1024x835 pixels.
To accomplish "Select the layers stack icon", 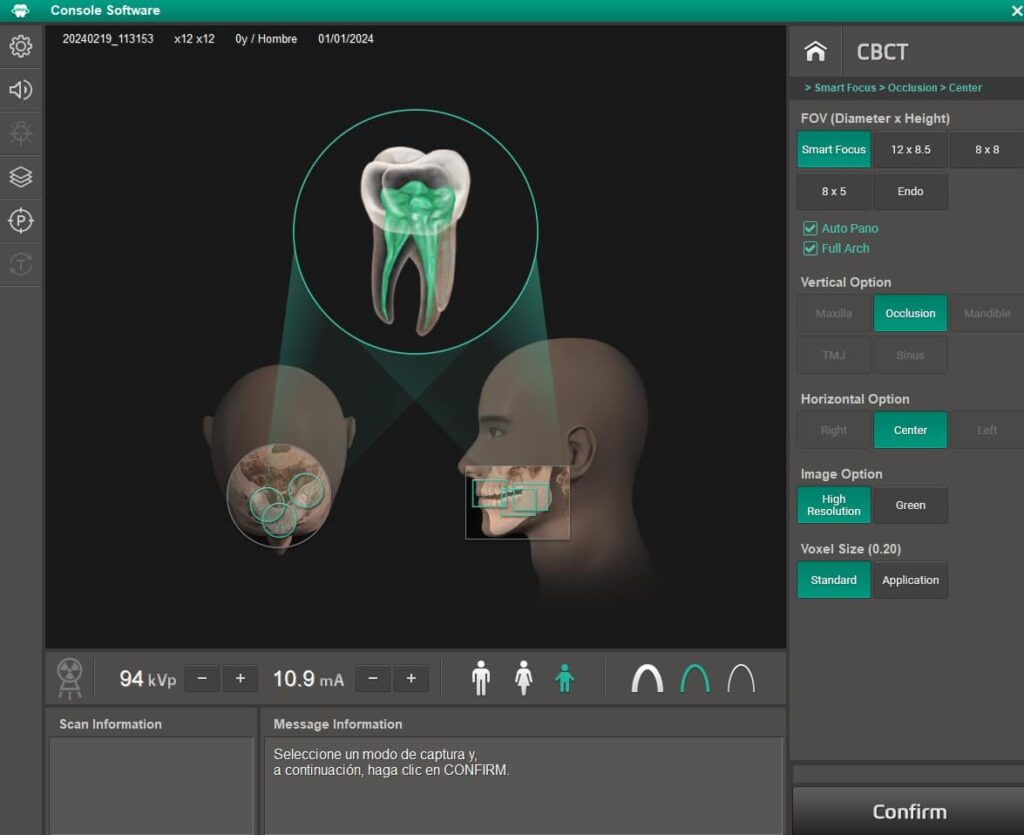I will click(x=21, y=177).
